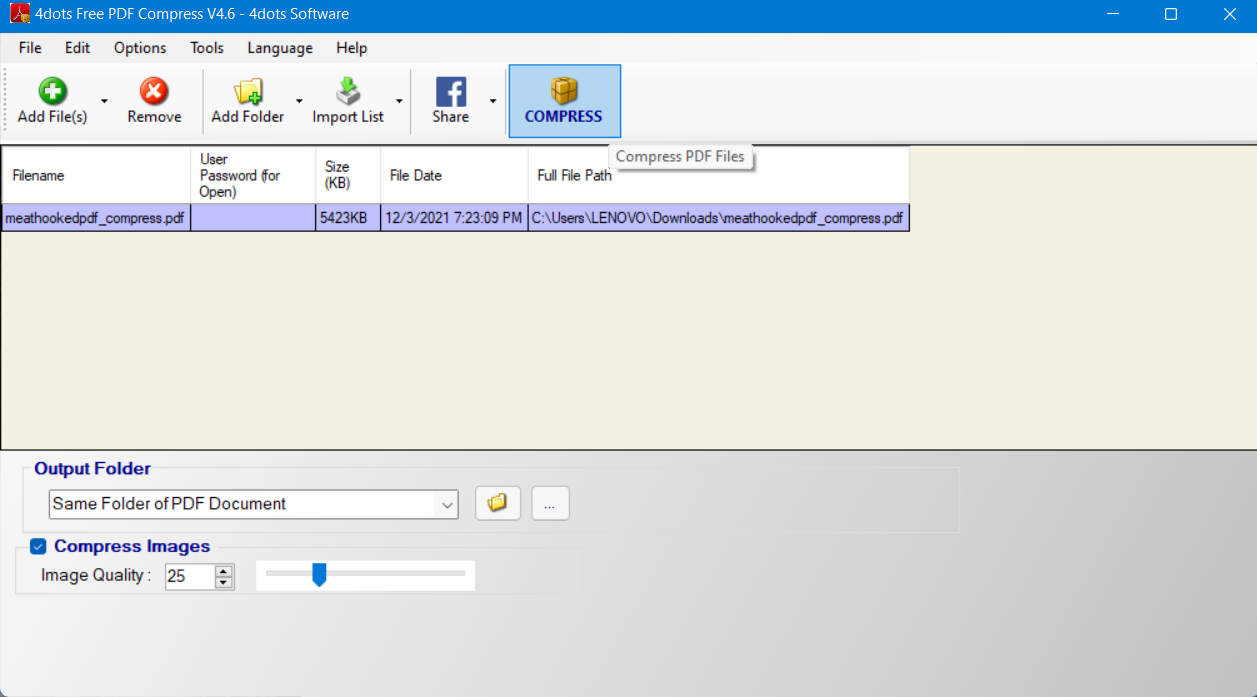Move the Image Quality slider thumb
The image size is (1257, 697).
pos(319,574)
